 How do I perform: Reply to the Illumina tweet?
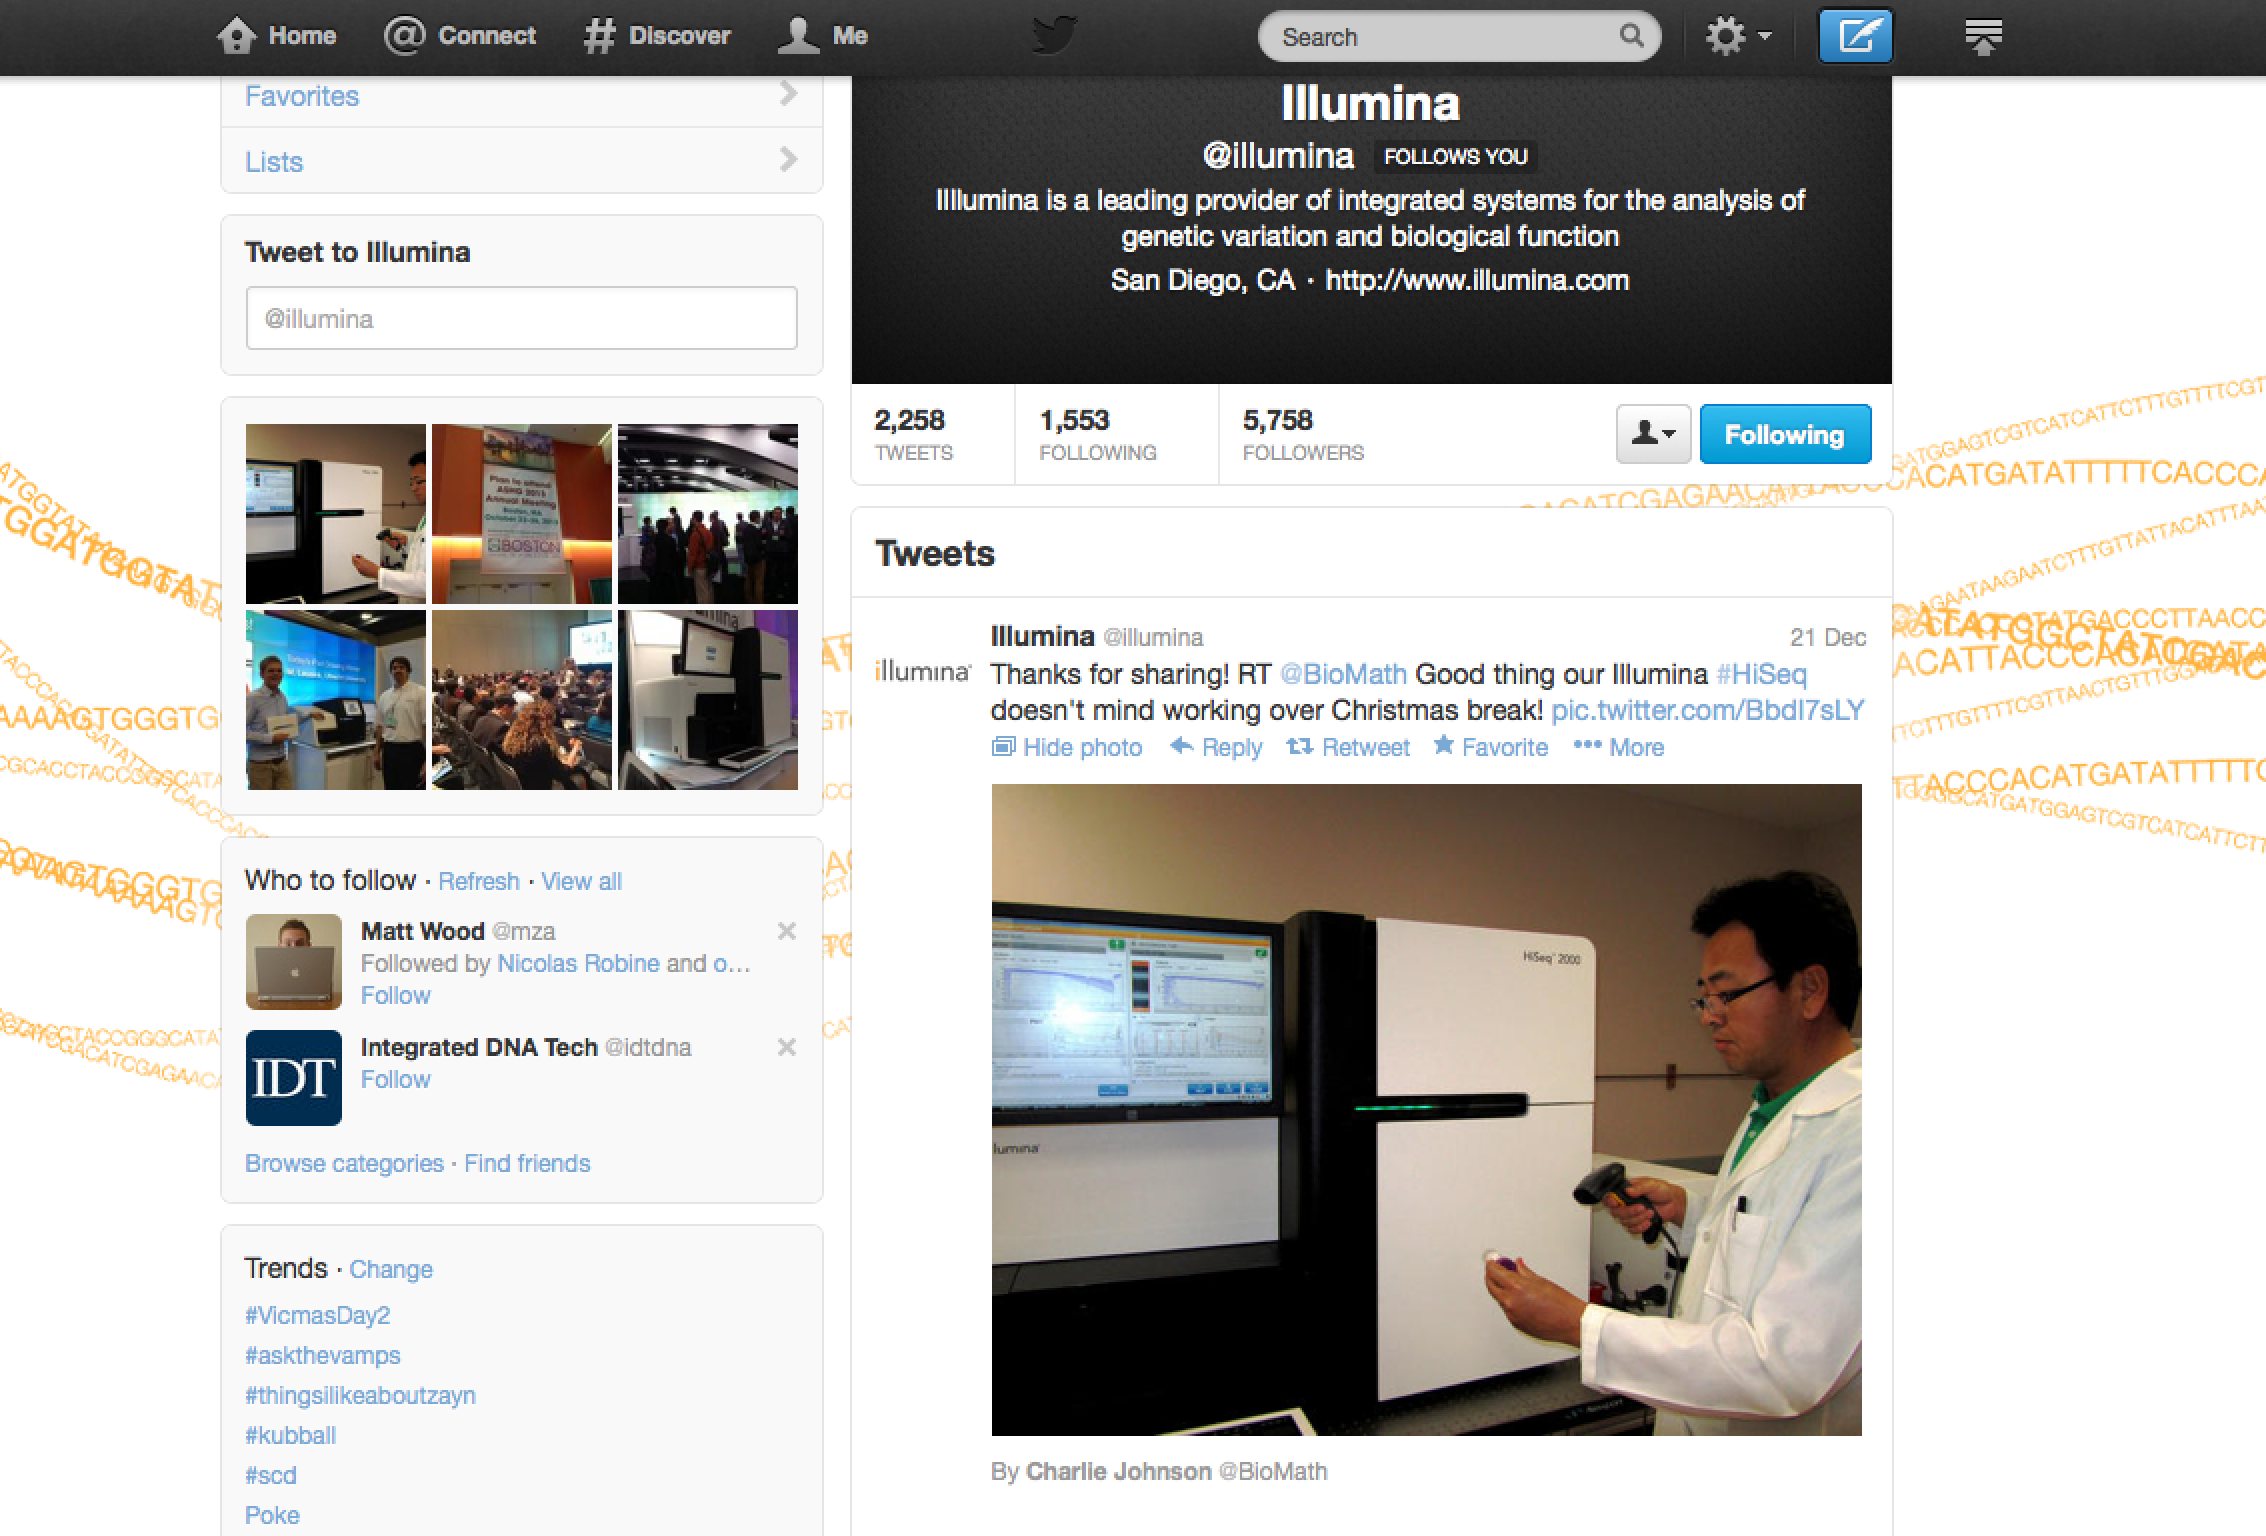[x=1216, y=747]
